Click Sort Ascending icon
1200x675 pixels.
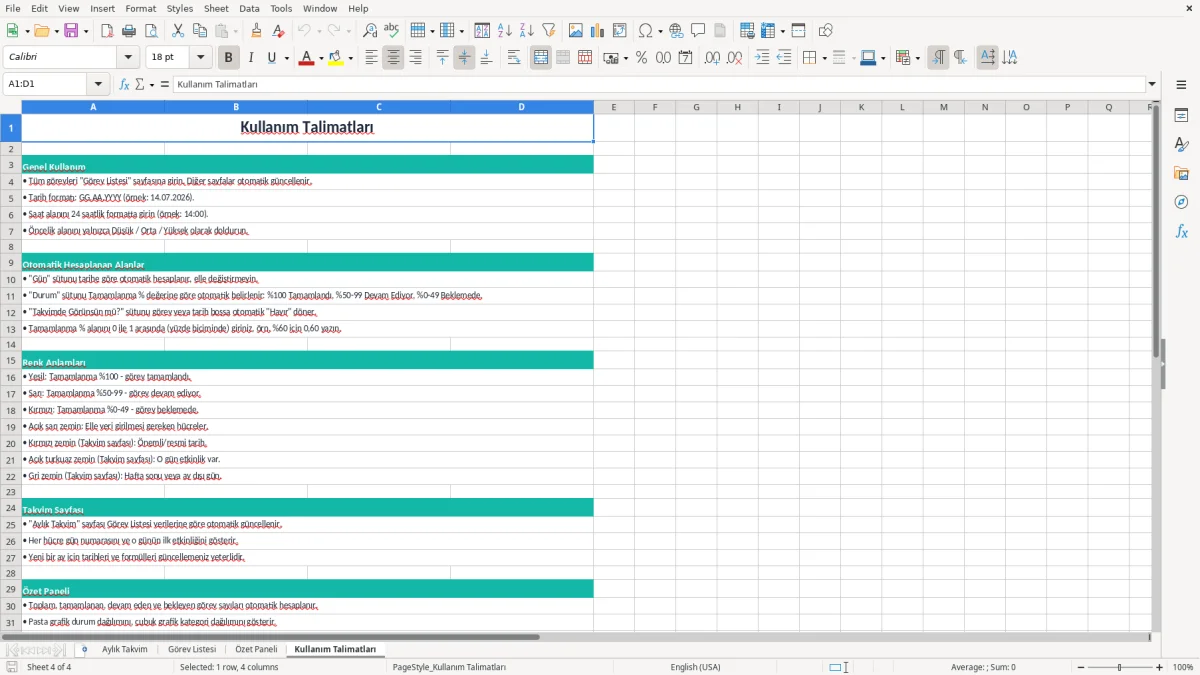point(505,31)
